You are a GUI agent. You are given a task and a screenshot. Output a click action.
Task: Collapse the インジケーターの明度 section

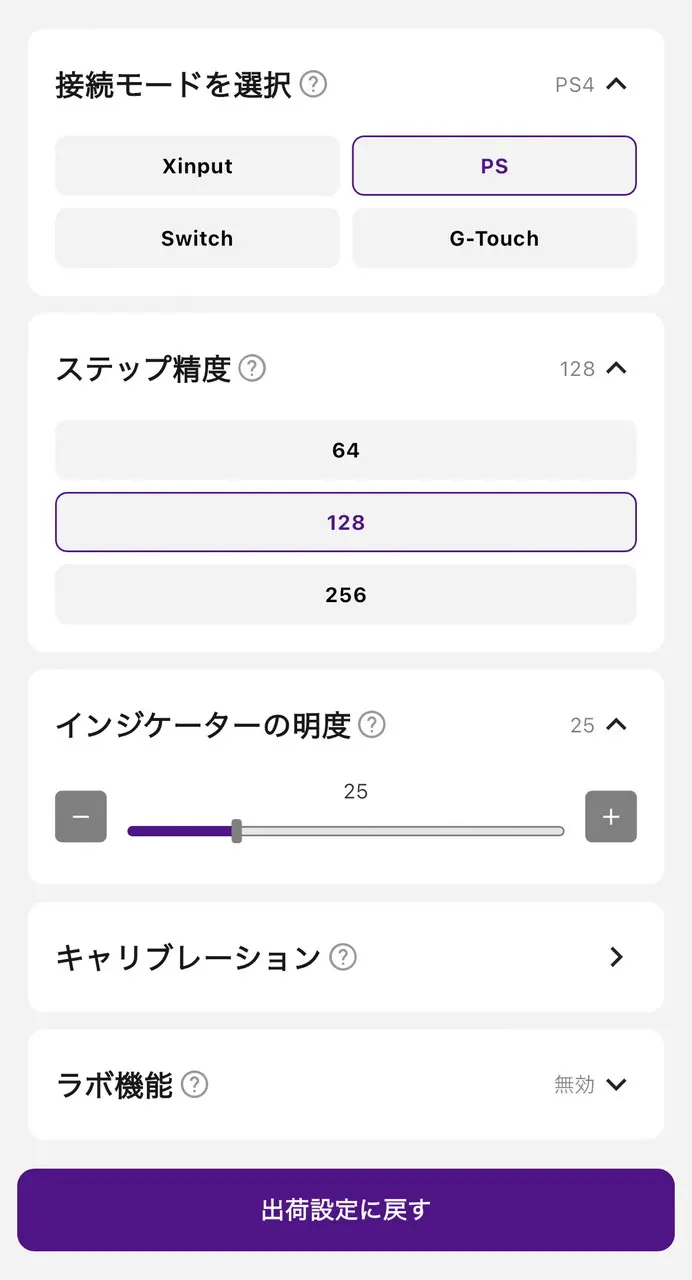click(617, 724)
